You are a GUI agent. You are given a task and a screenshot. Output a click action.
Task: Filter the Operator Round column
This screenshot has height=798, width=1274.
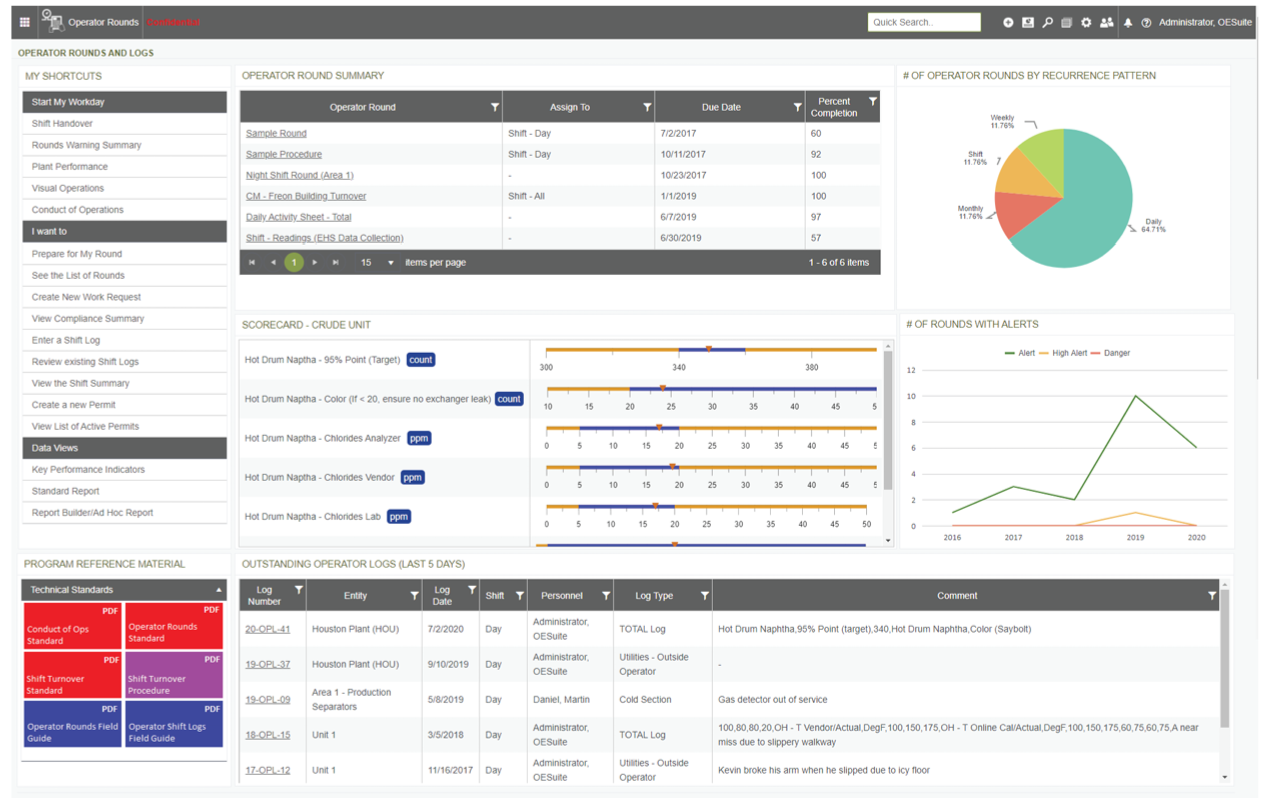(494, 107)
